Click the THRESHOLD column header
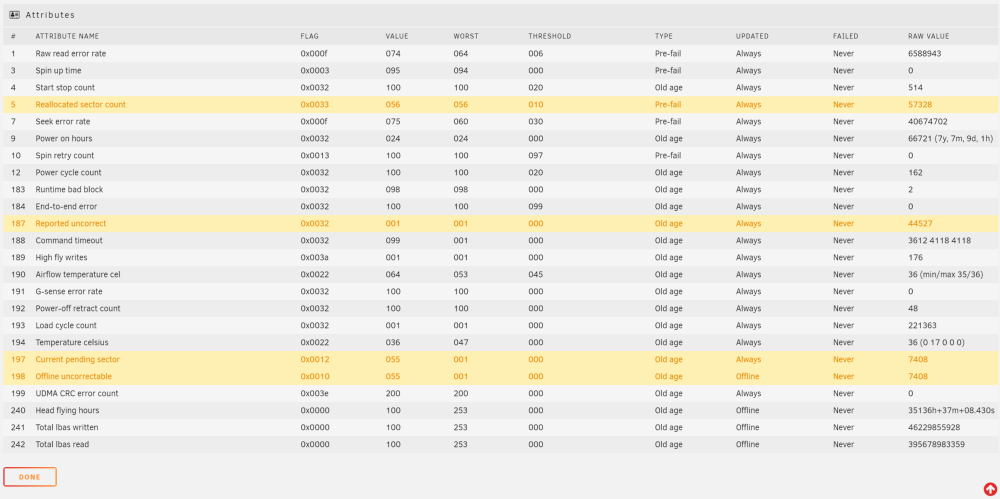 549,36
